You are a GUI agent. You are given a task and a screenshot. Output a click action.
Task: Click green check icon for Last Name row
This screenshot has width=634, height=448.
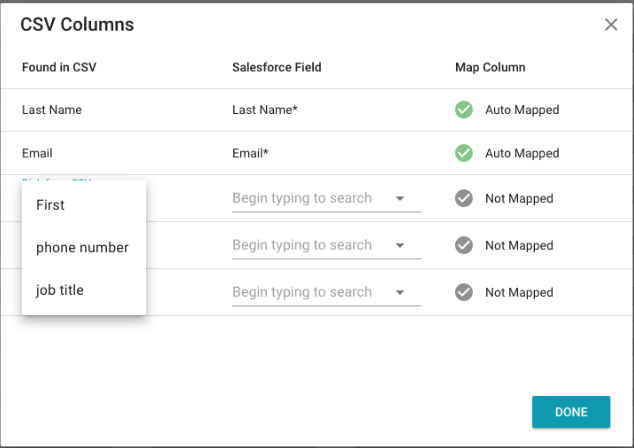coord(464,110)
